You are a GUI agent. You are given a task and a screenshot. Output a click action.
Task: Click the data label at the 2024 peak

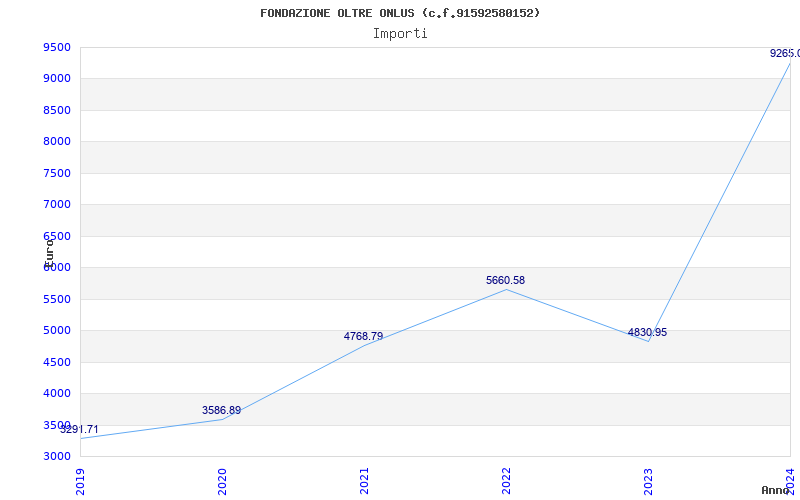point(785,53)
